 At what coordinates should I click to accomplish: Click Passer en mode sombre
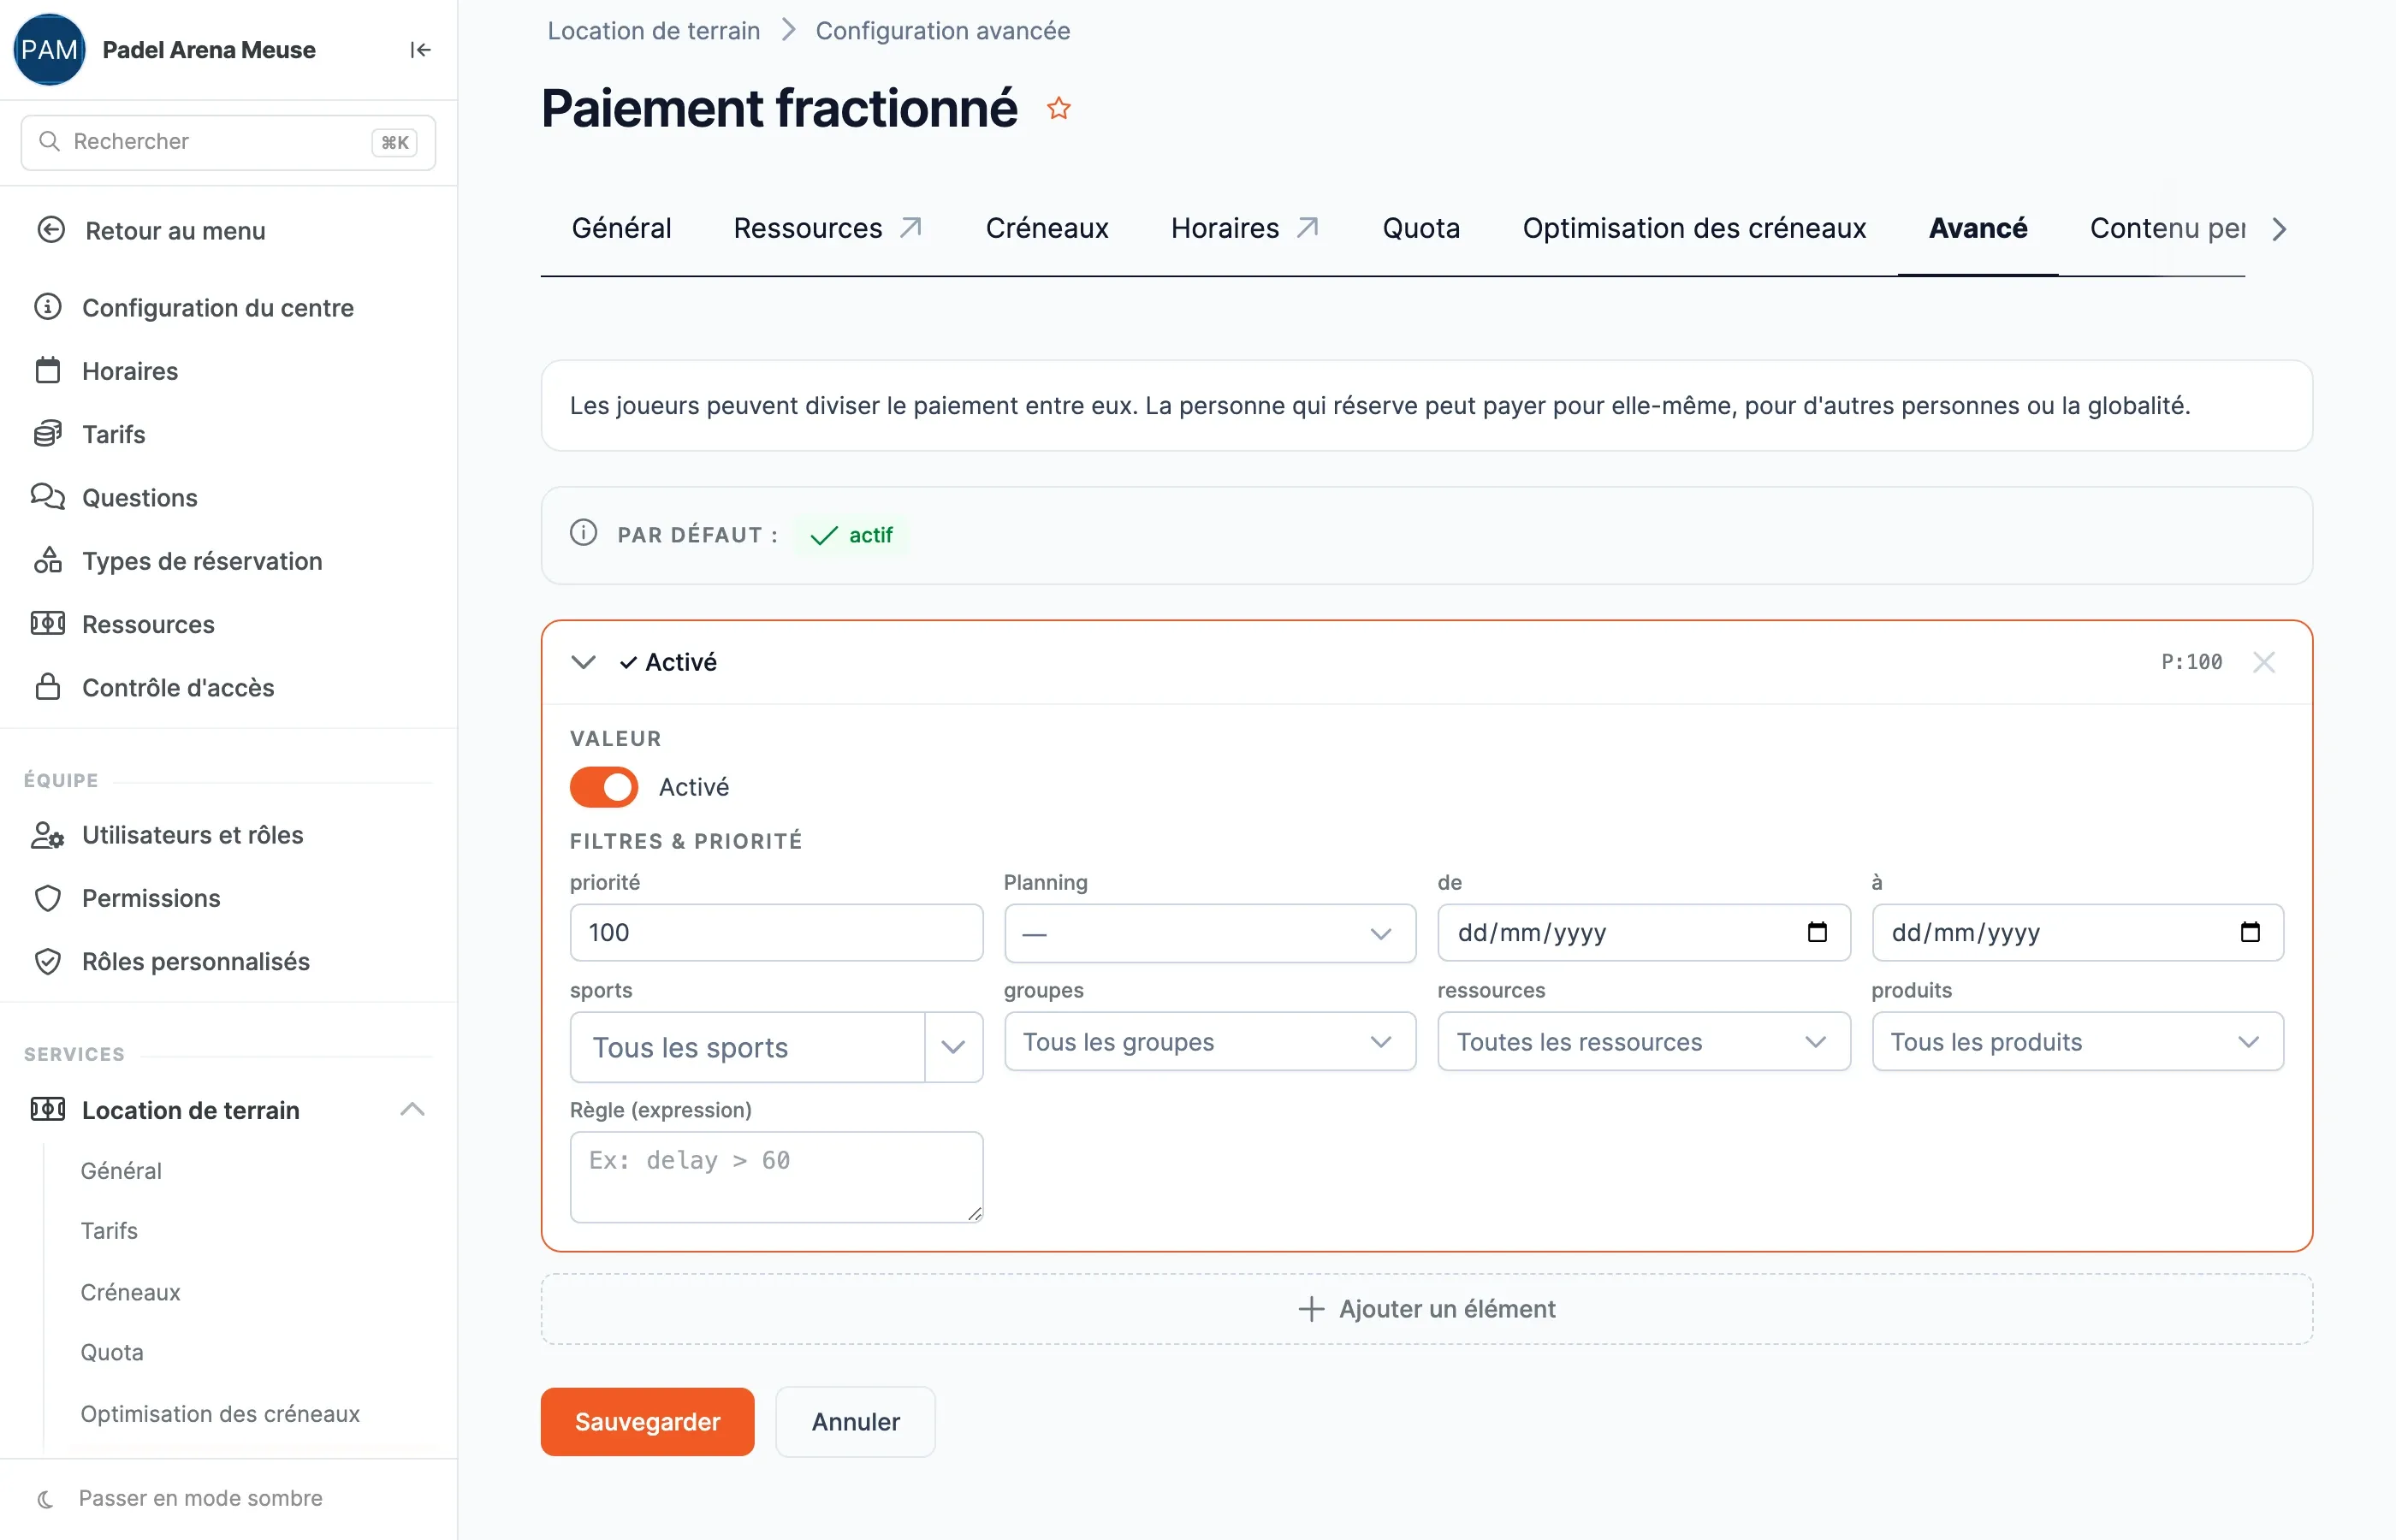tap(200, 1498)
